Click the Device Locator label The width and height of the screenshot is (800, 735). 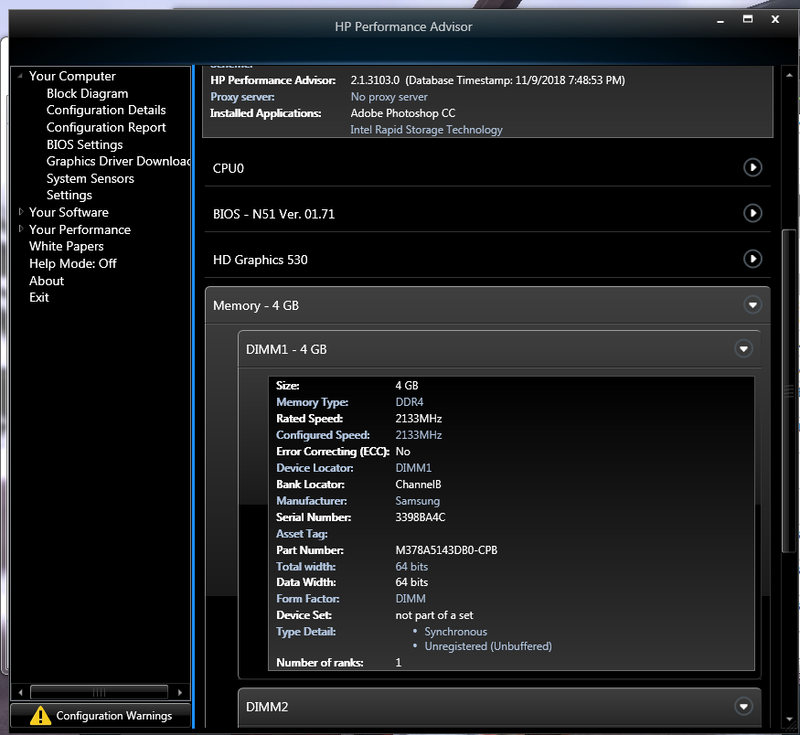pos(315,468)
